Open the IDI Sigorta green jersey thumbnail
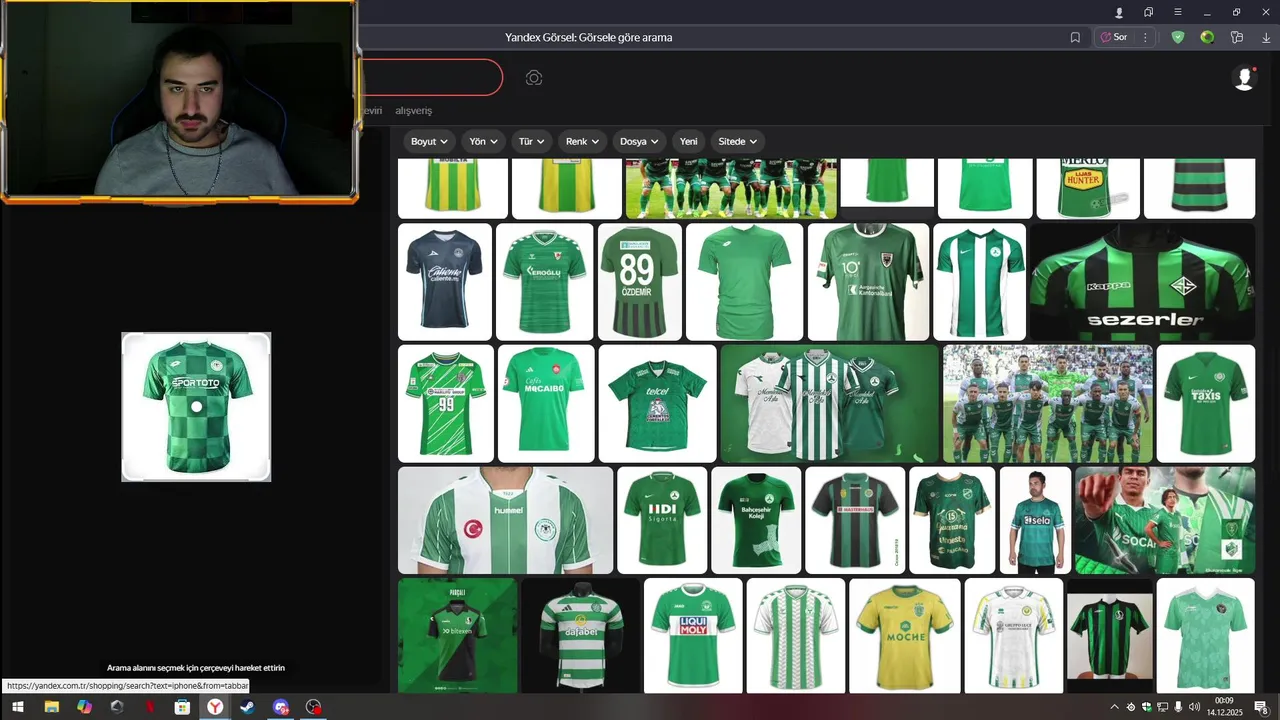The width and height of the screenshot is (1280, 720). tap(662, 520)
